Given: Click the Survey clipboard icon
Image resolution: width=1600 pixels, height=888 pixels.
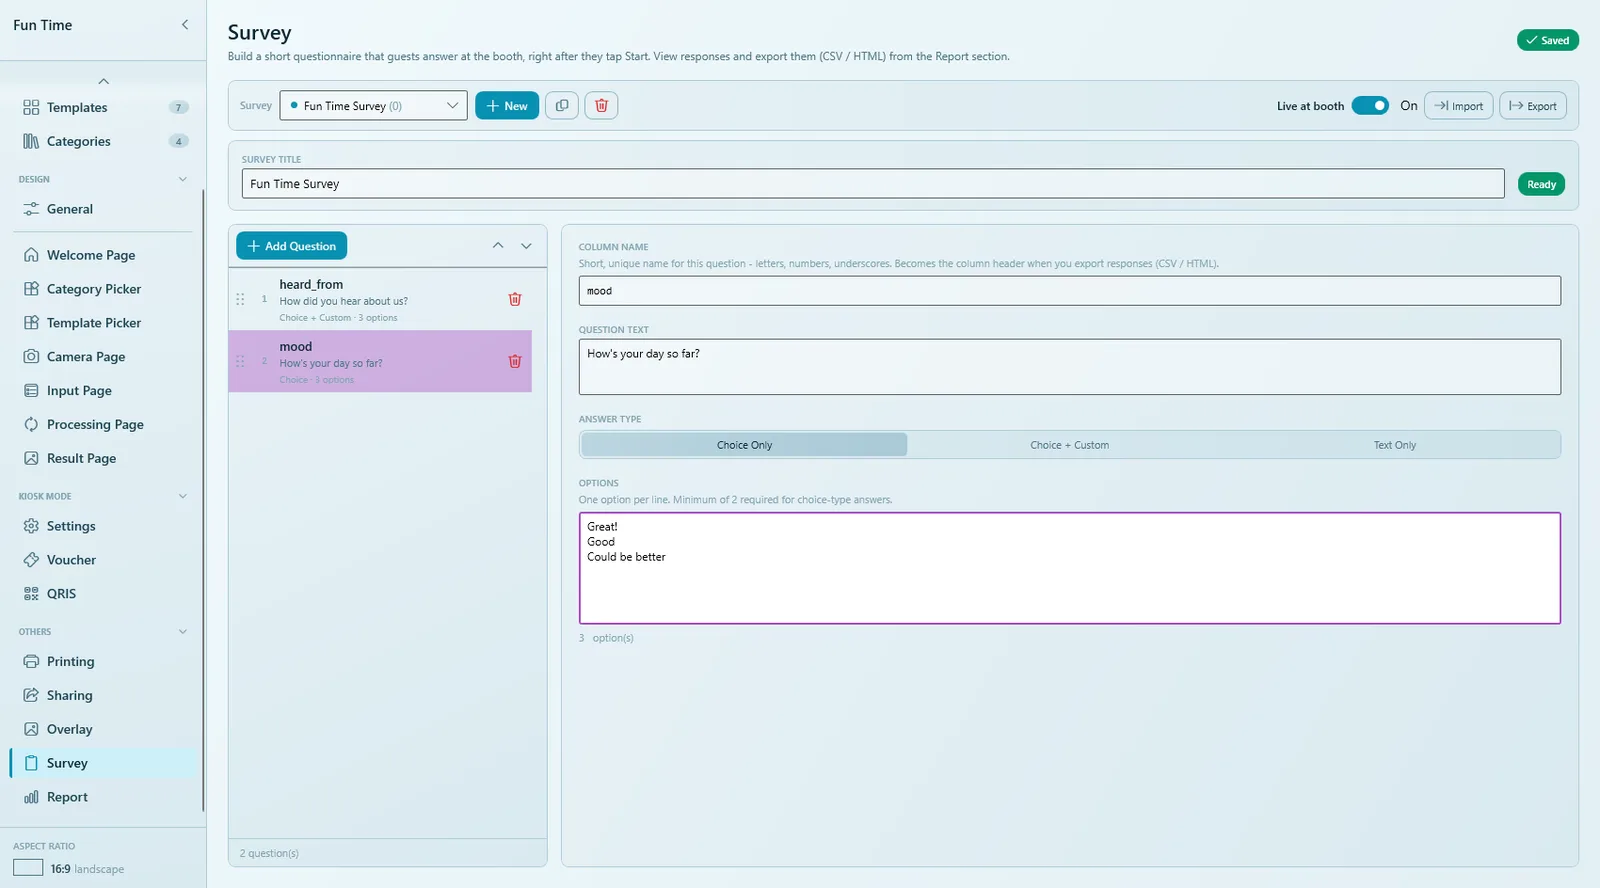Looking at the screenshot, I should click(x=31, y=763).
